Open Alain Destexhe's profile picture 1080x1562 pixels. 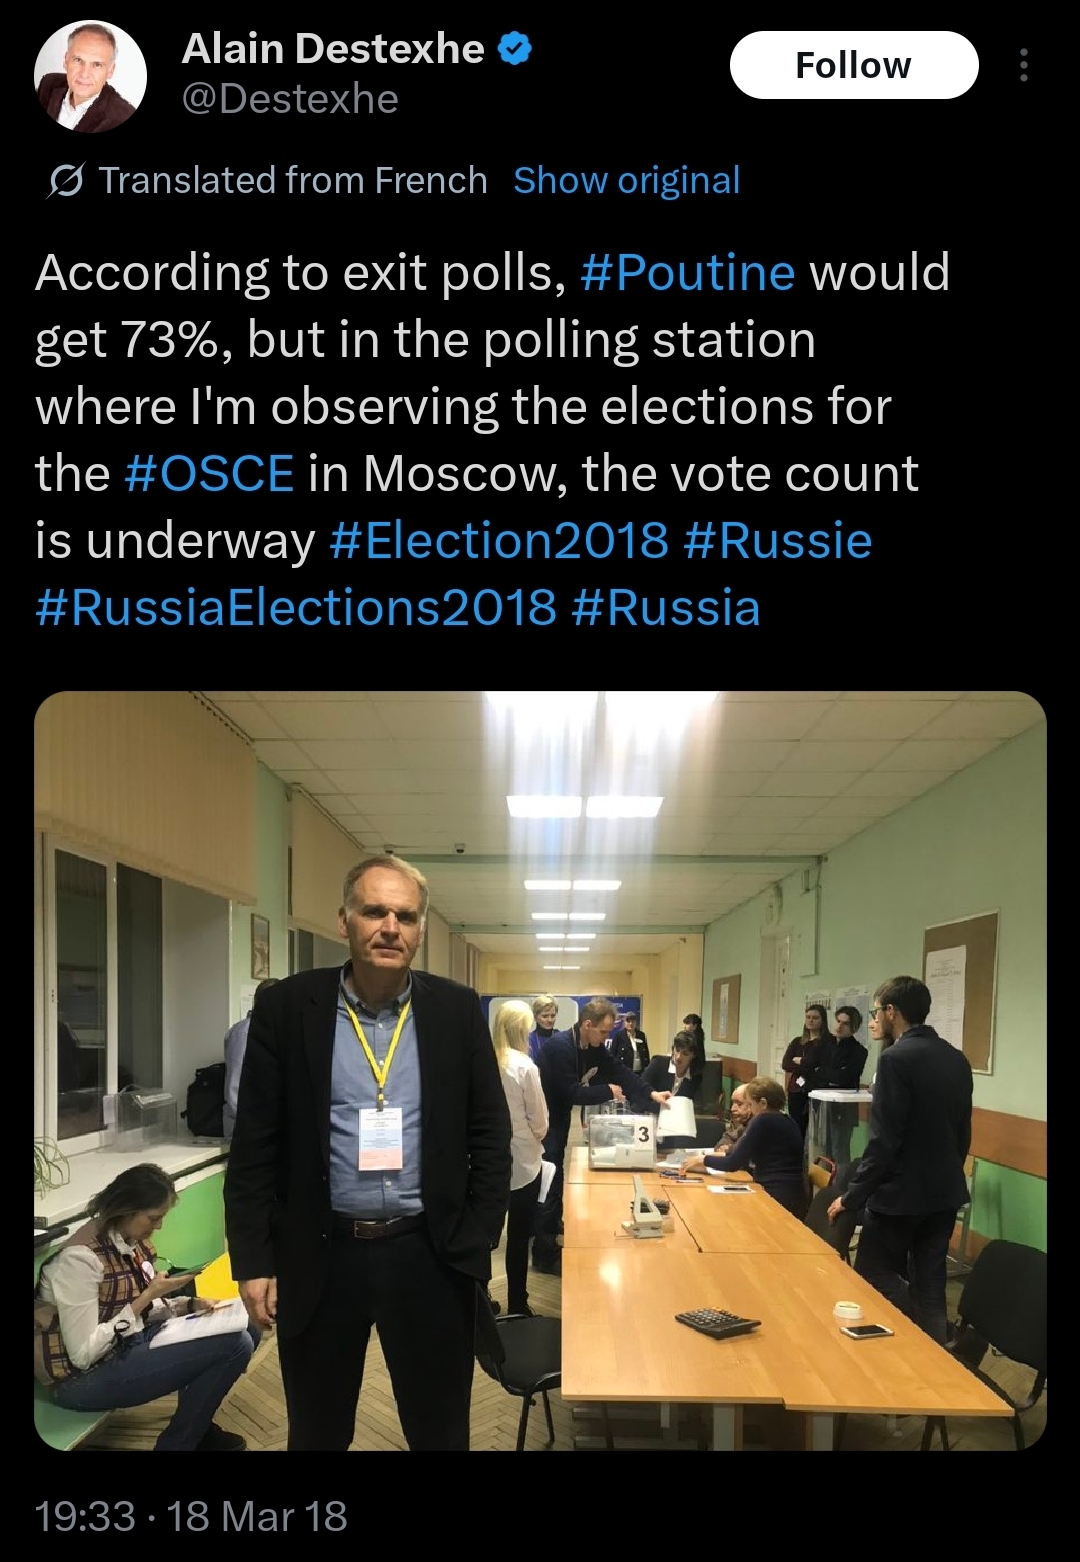[90, 76]
